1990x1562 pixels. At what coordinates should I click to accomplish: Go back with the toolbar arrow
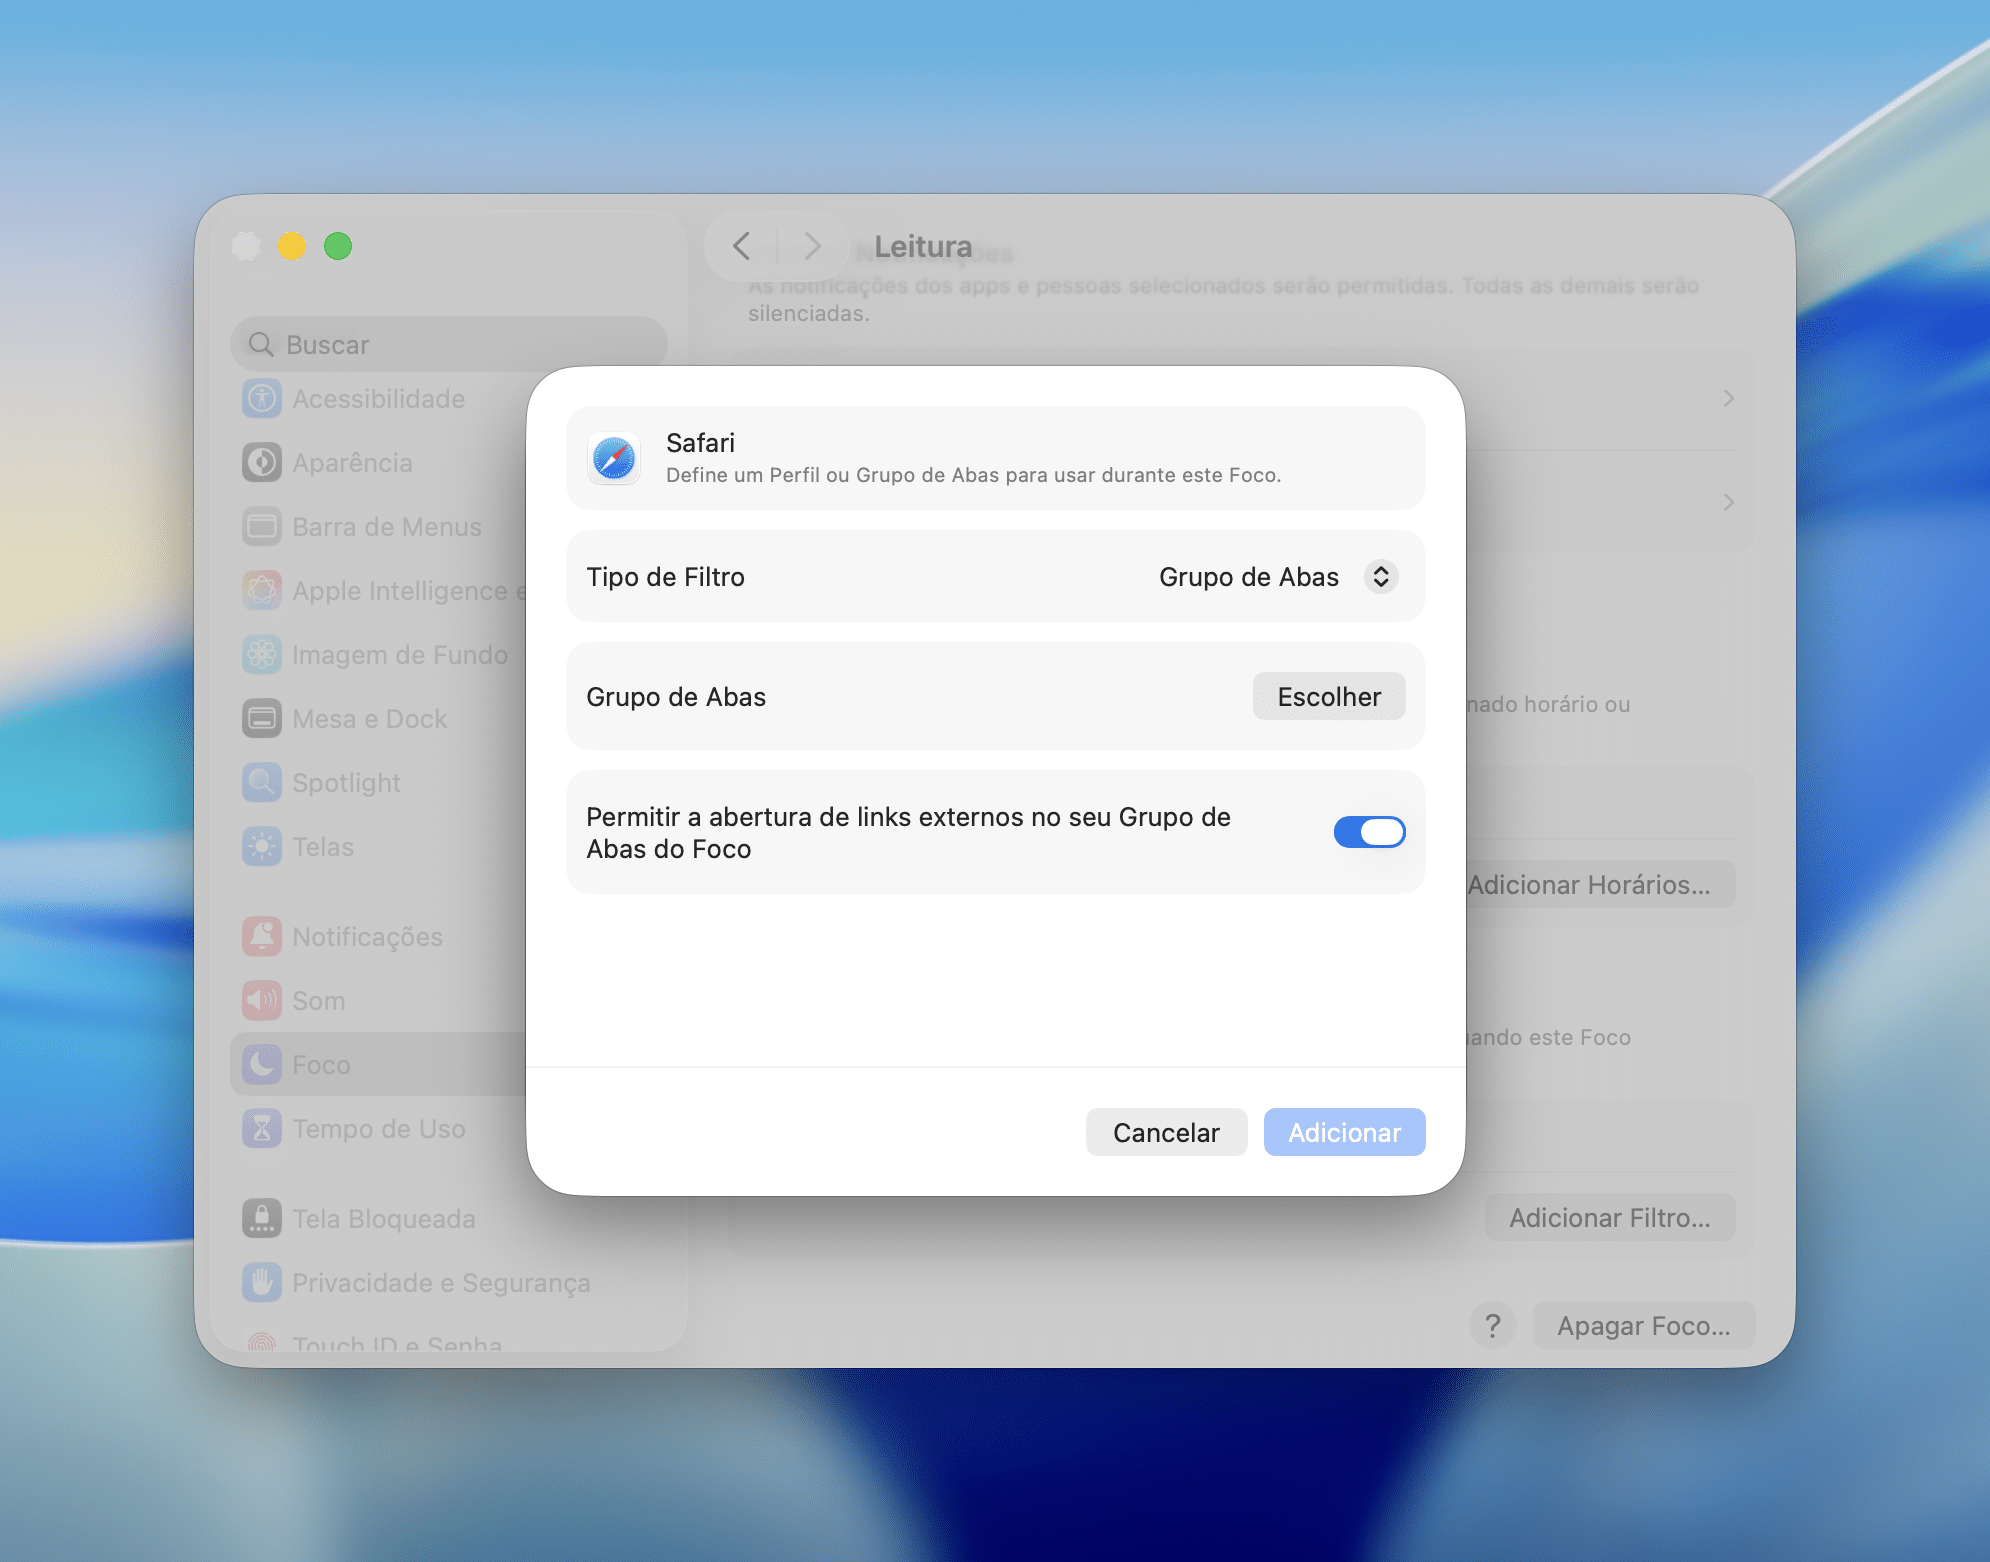pyautogui.click(x=741, y=246)
